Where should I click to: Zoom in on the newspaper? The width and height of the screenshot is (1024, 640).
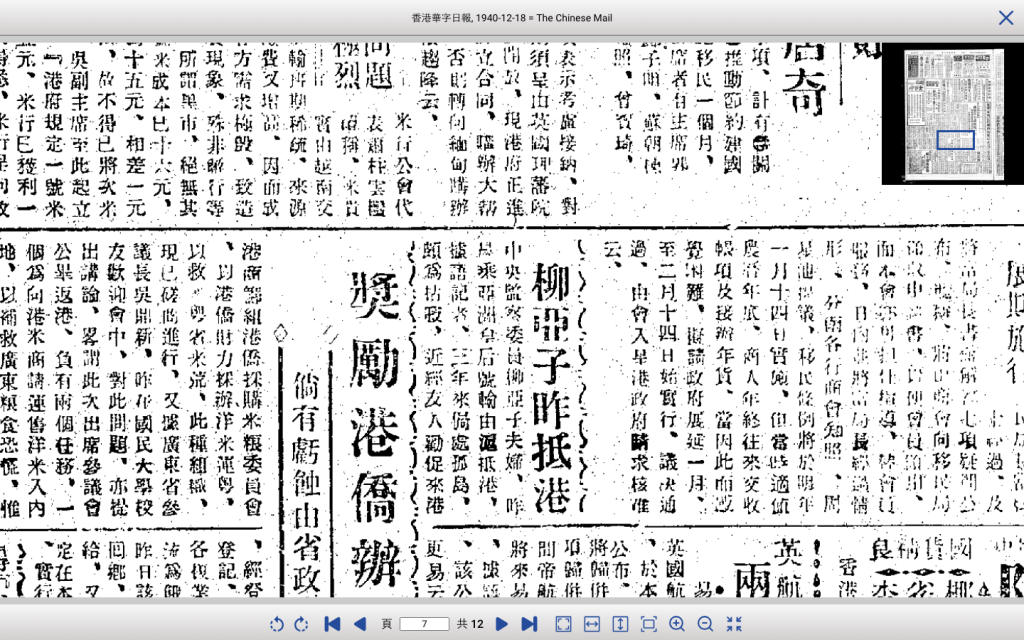coord(677,624)
